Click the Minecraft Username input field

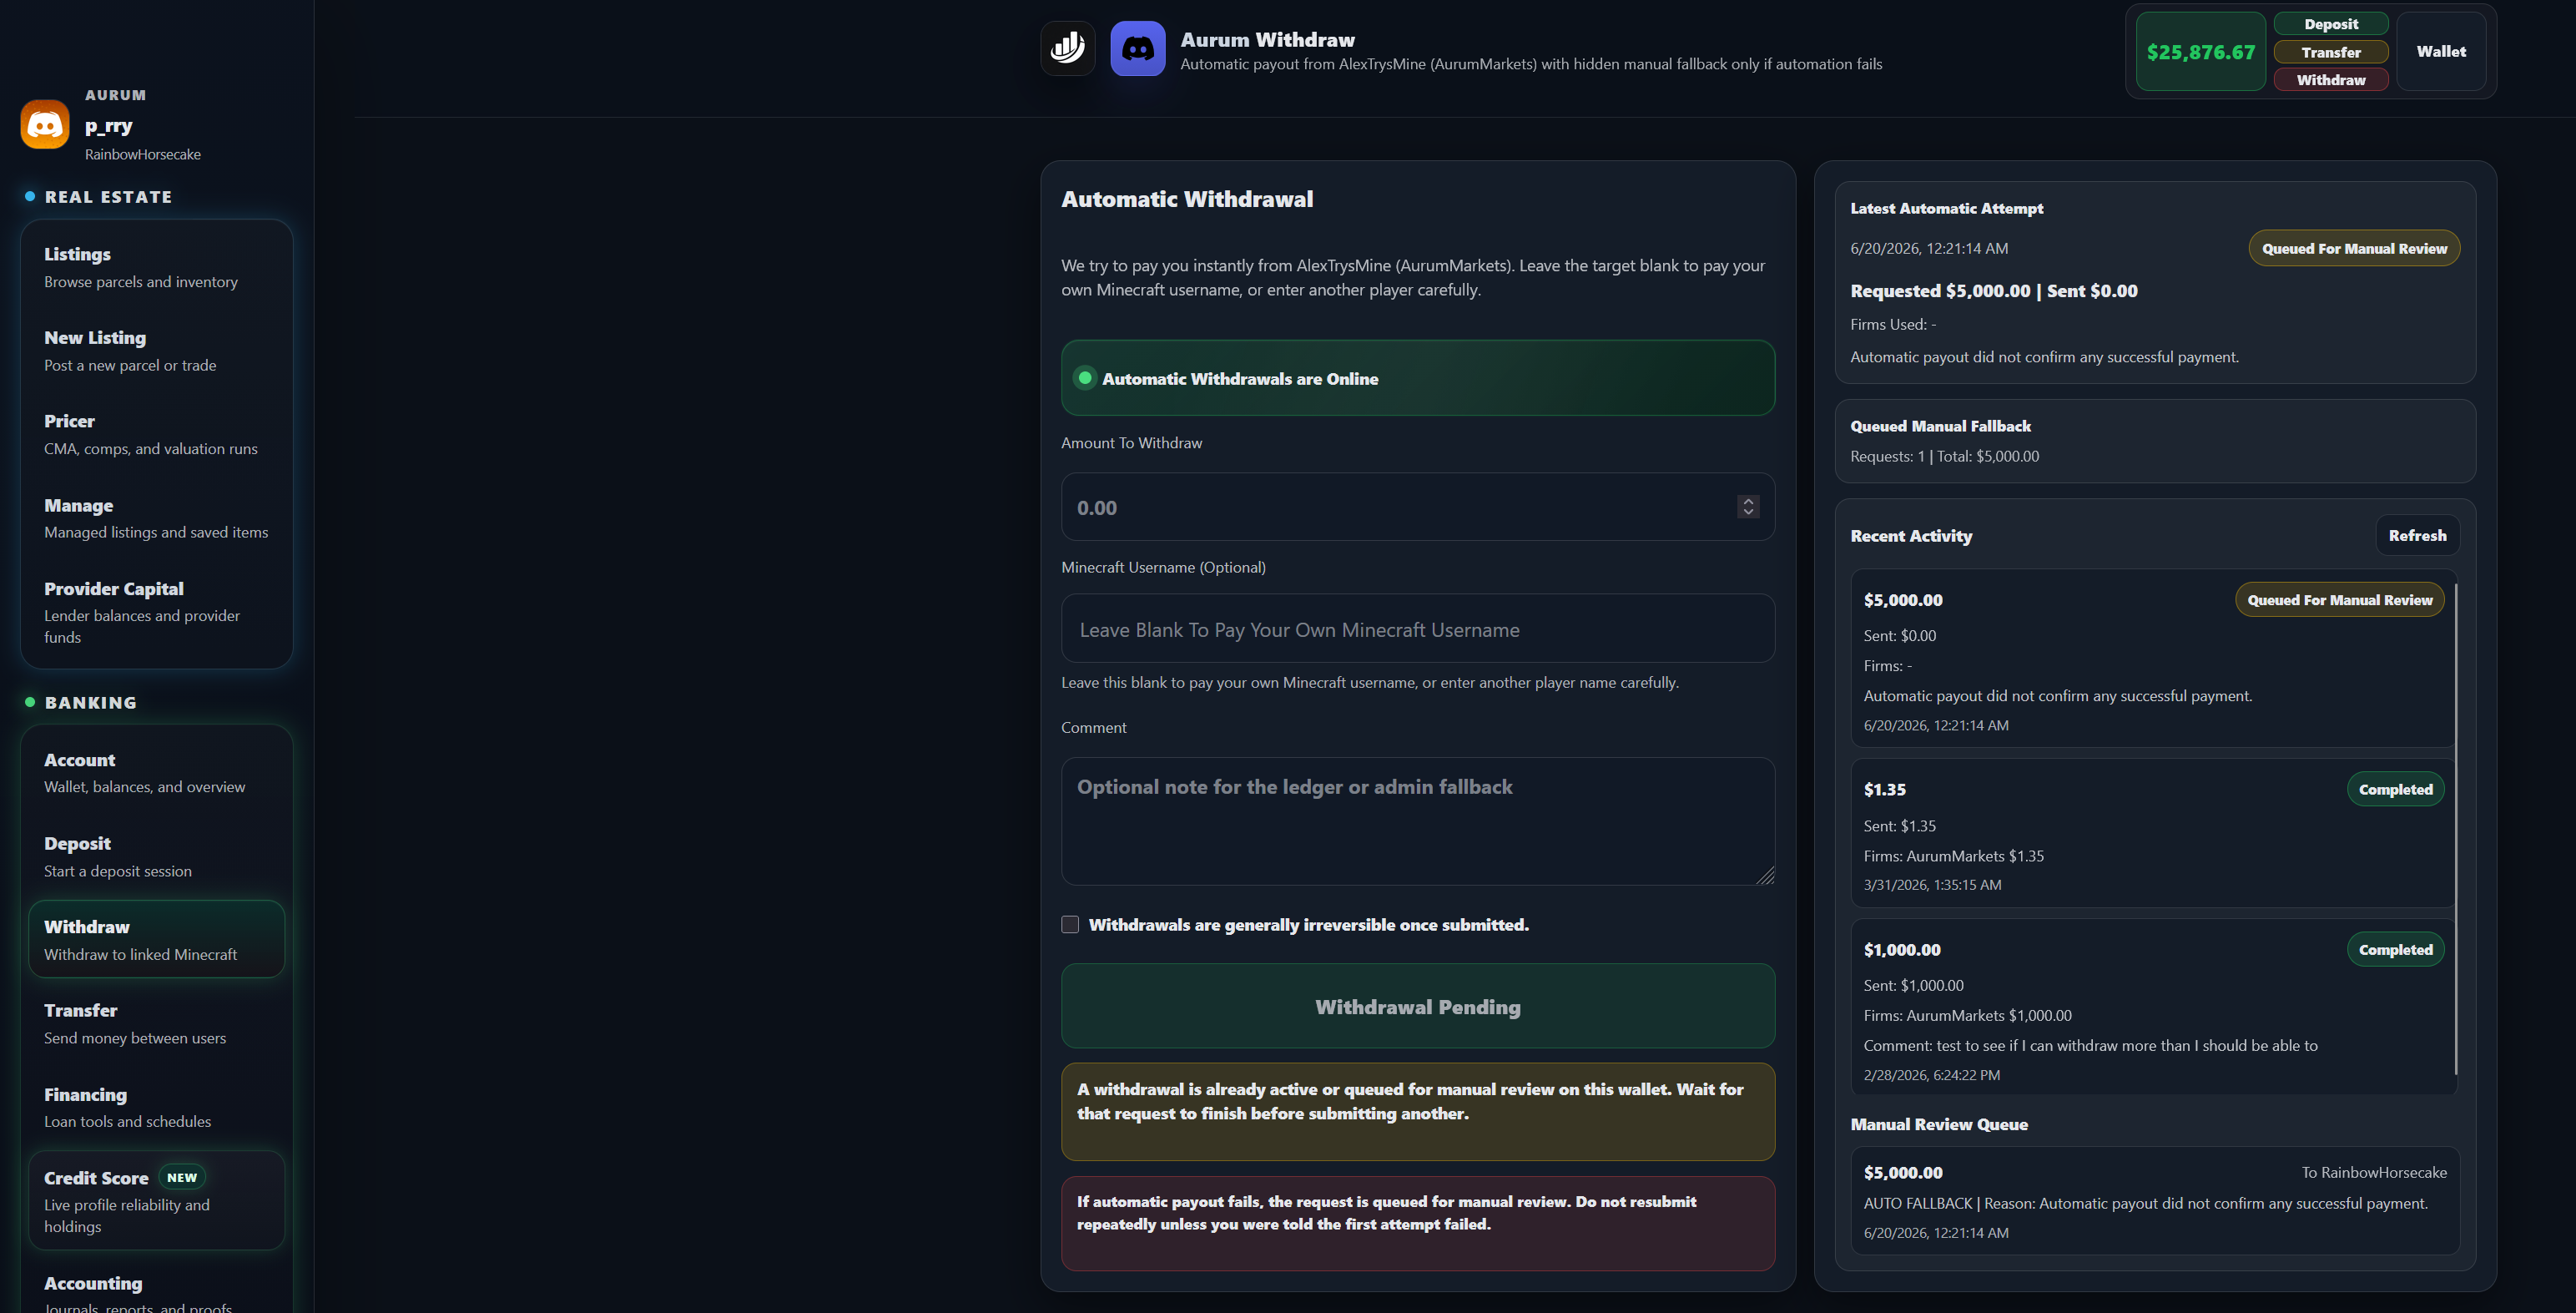pos(1418,629)
